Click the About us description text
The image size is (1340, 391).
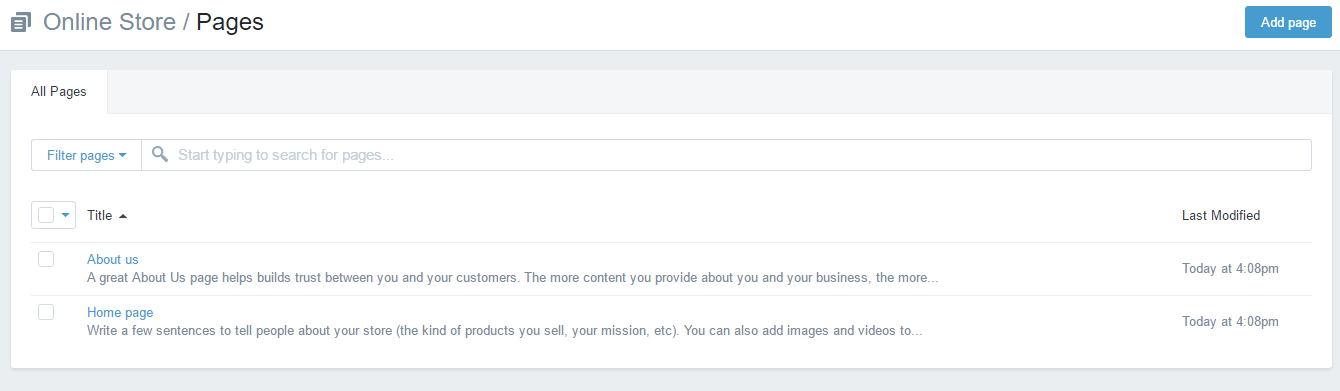[x=512, y=277]
